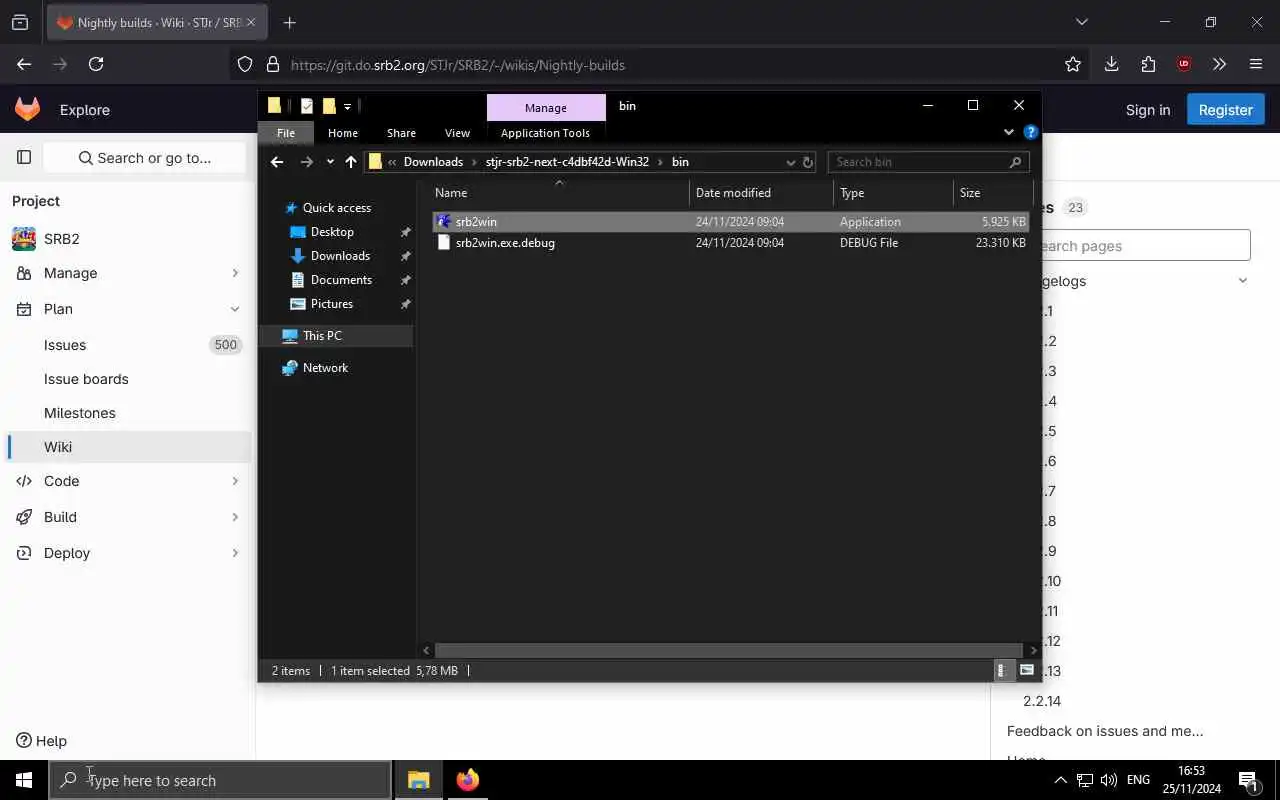Image resolution: width=1280 pixels, height=800 pixels.
Task: Click the network tray icon
Action: tap(1084, 780)
